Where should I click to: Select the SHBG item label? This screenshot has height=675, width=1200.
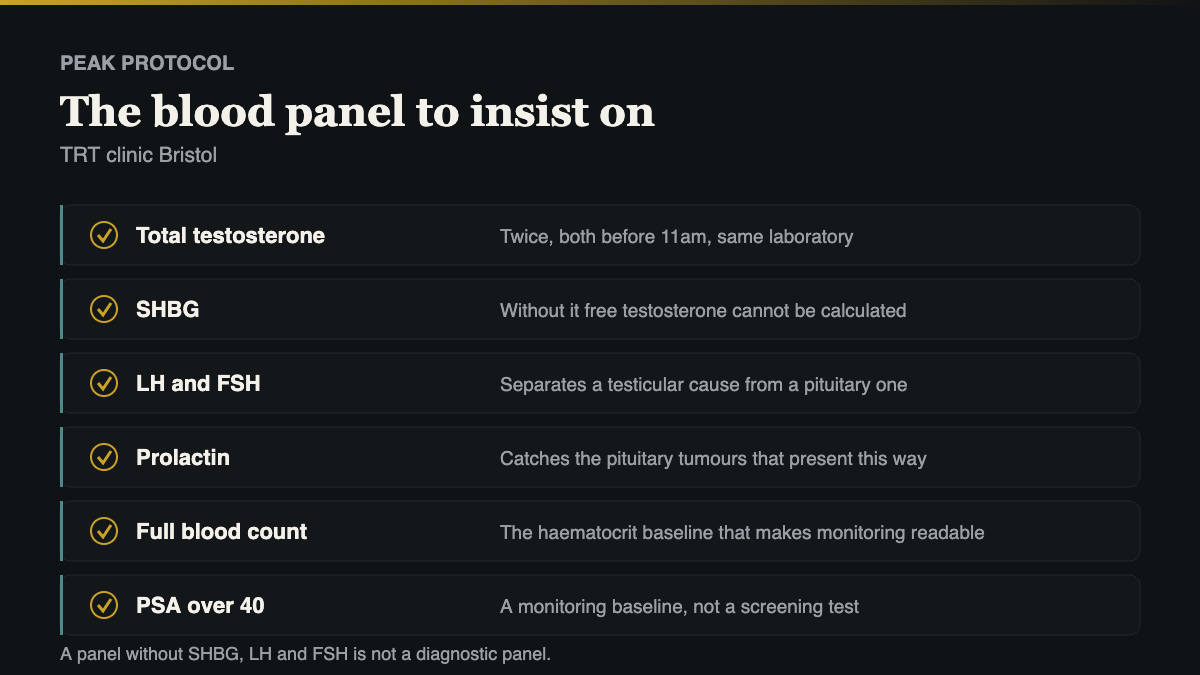[167, 310]
